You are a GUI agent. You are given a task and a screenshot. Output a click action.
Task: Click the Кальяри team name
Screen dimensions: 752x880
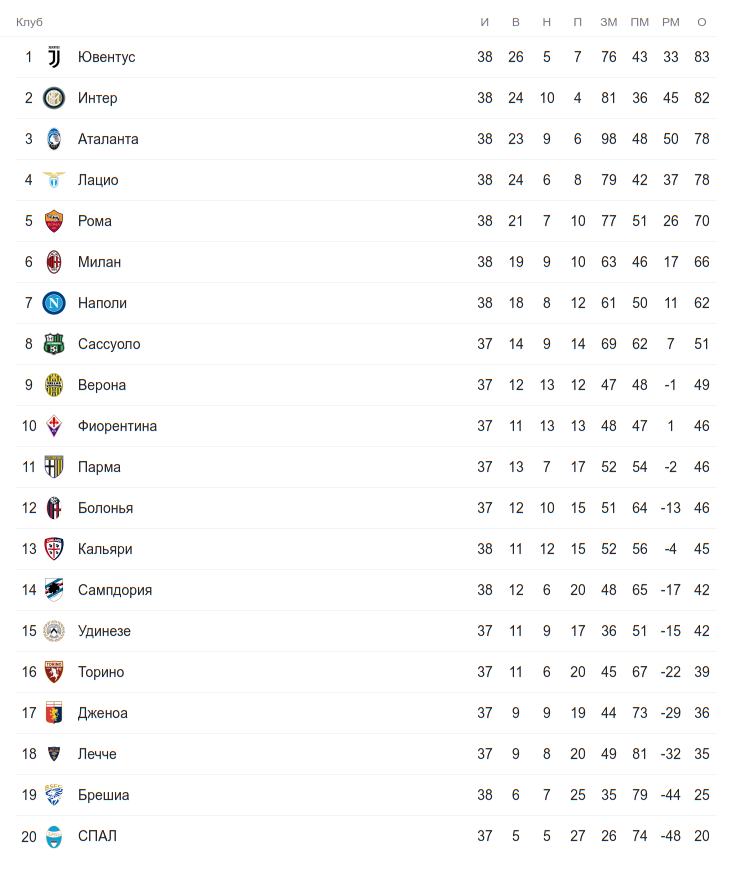tap(105, 549)
